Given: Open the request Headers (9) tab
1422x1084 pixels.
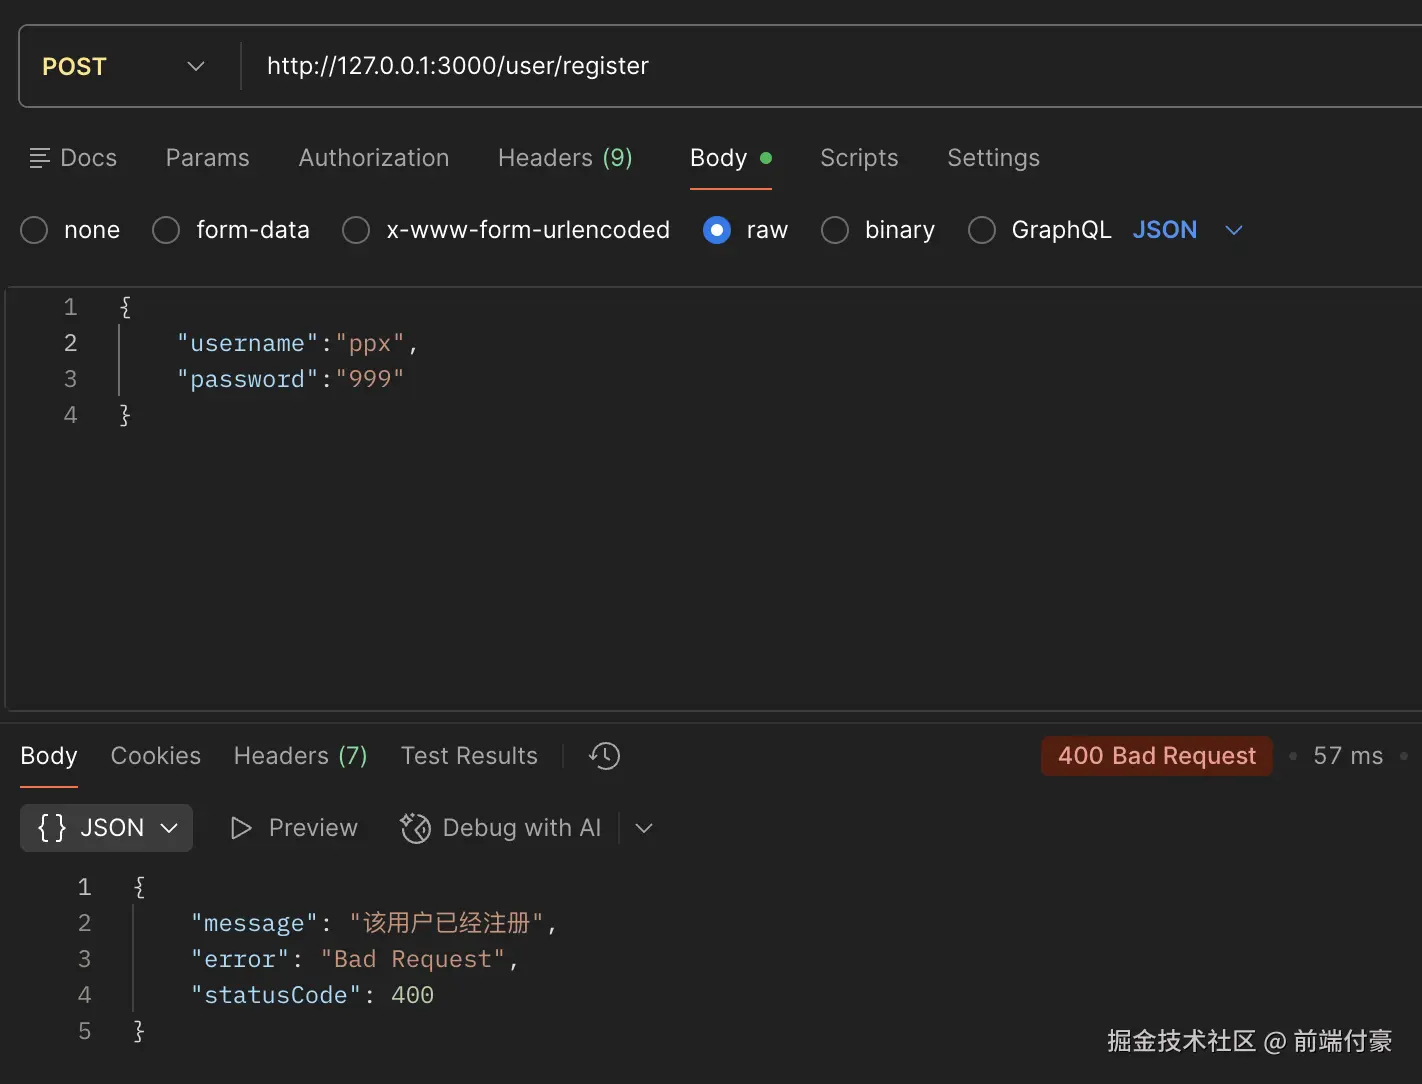Looking at the screenshot, I should pyautogui.click(x=565, y=158).
